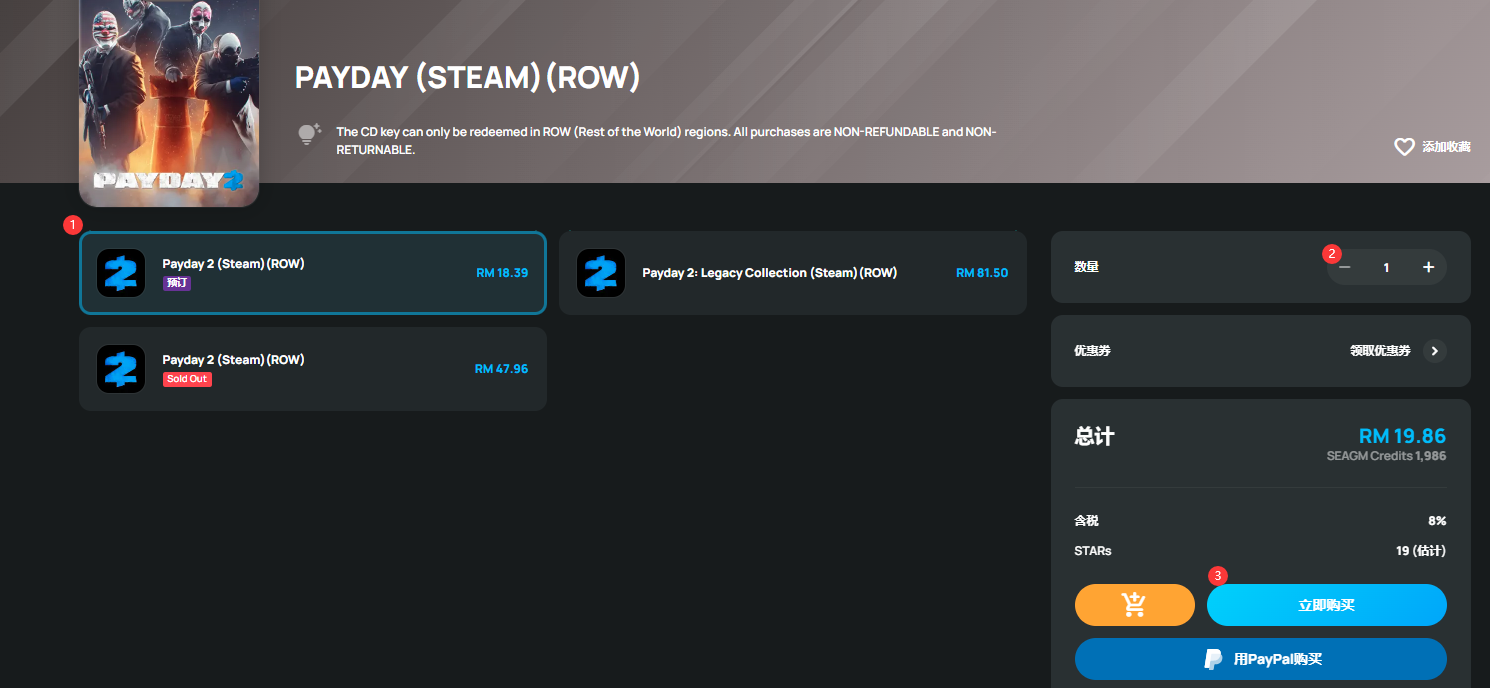Click the Payday 2 cover art thumbnail
The image size is (1490, 688).
(x=169, y=103)
